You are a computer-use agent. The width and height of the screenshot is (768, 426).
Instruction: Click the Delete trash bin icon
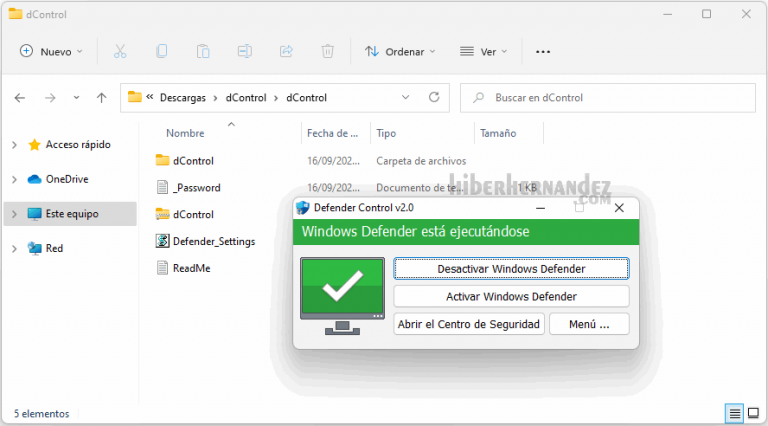point(327,51)
